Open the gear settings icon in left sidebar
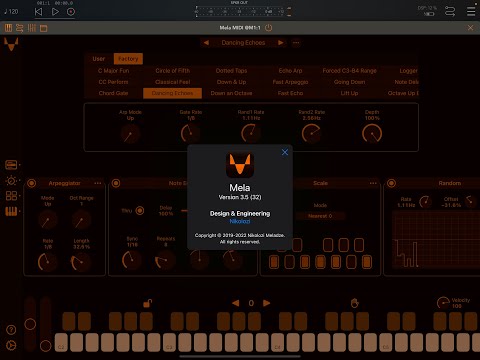 (11, 180)
